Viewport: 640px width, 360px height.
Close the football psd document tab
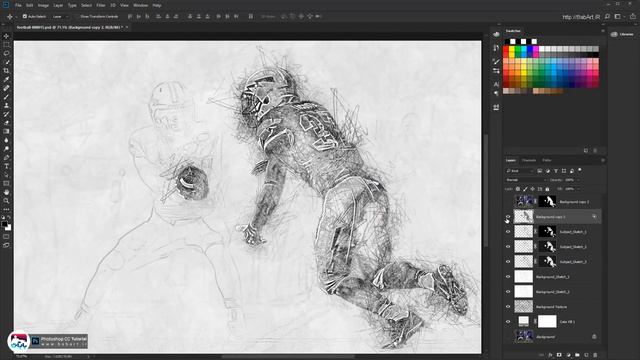(127, 27)
